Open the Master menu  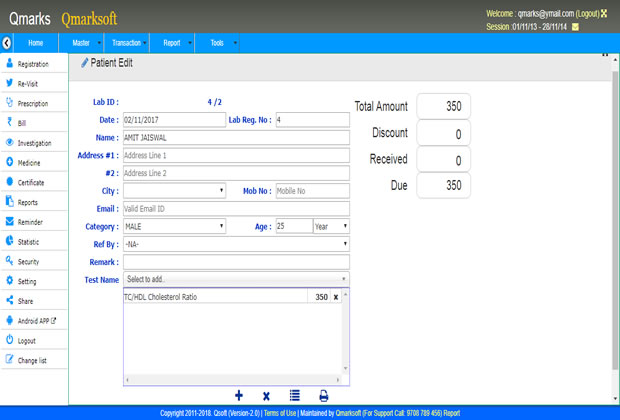81,43
